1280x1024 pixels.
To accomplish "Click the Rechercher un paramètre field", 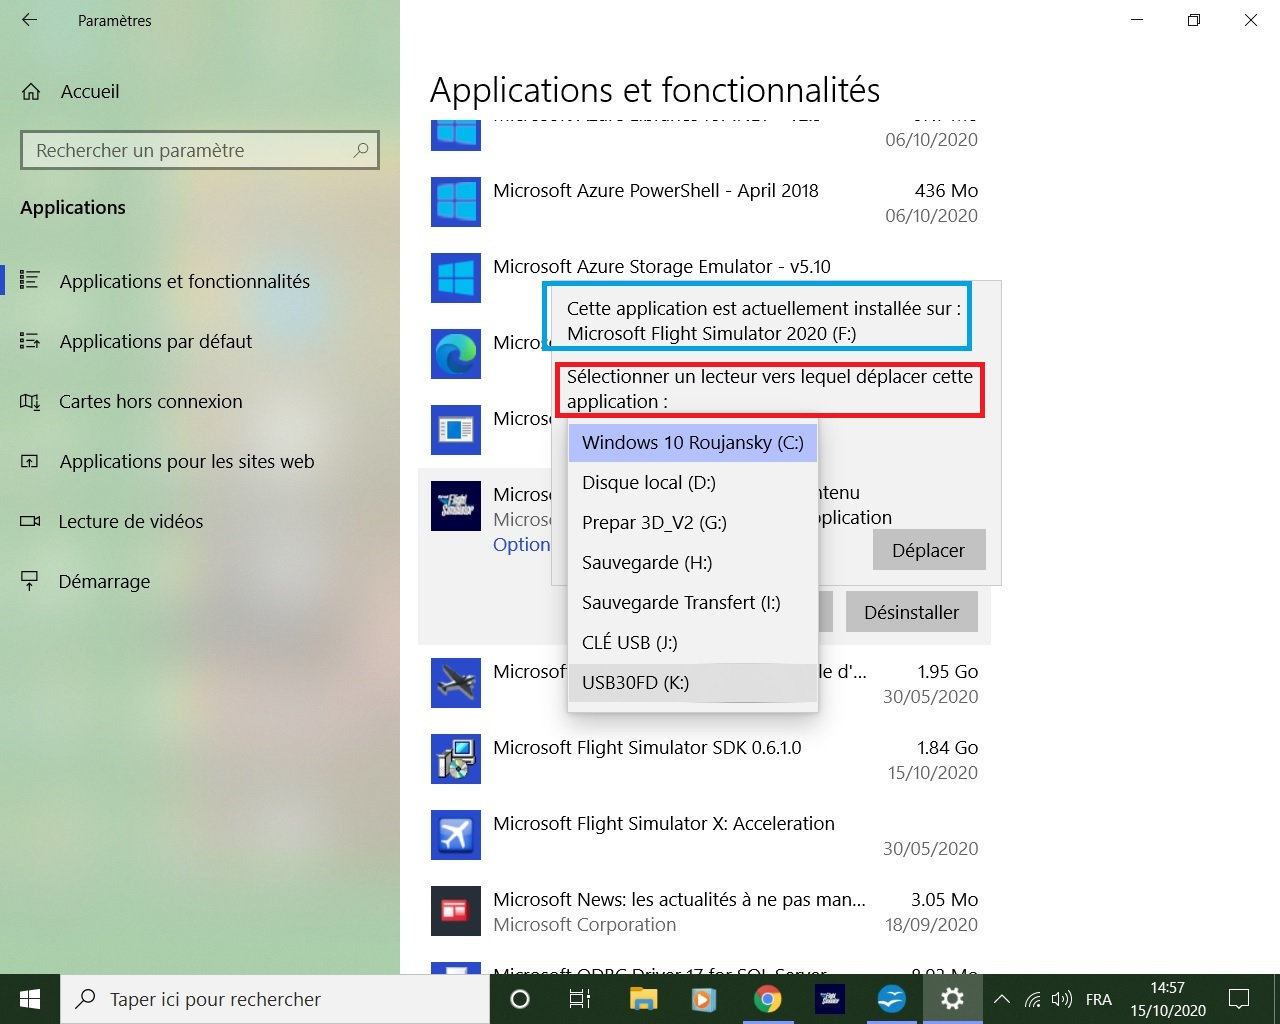I will click(x=200, y=150).
